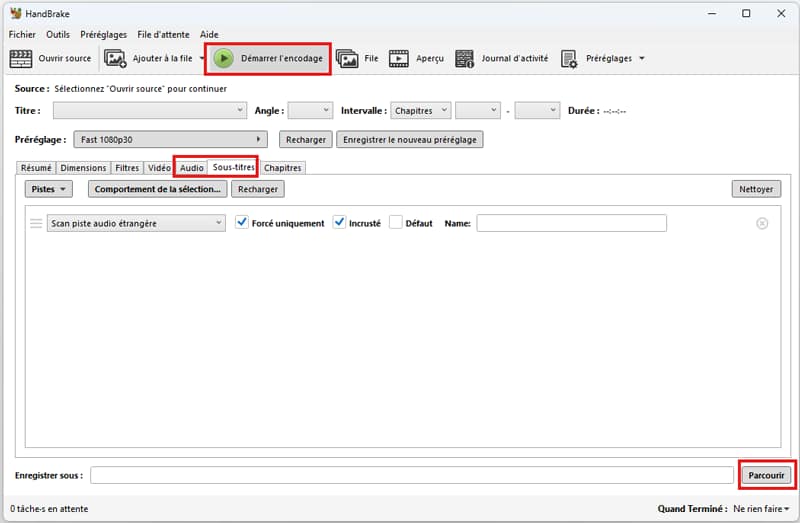
Task: Click the Ajouter à la file icon
Action: (115, 59)
